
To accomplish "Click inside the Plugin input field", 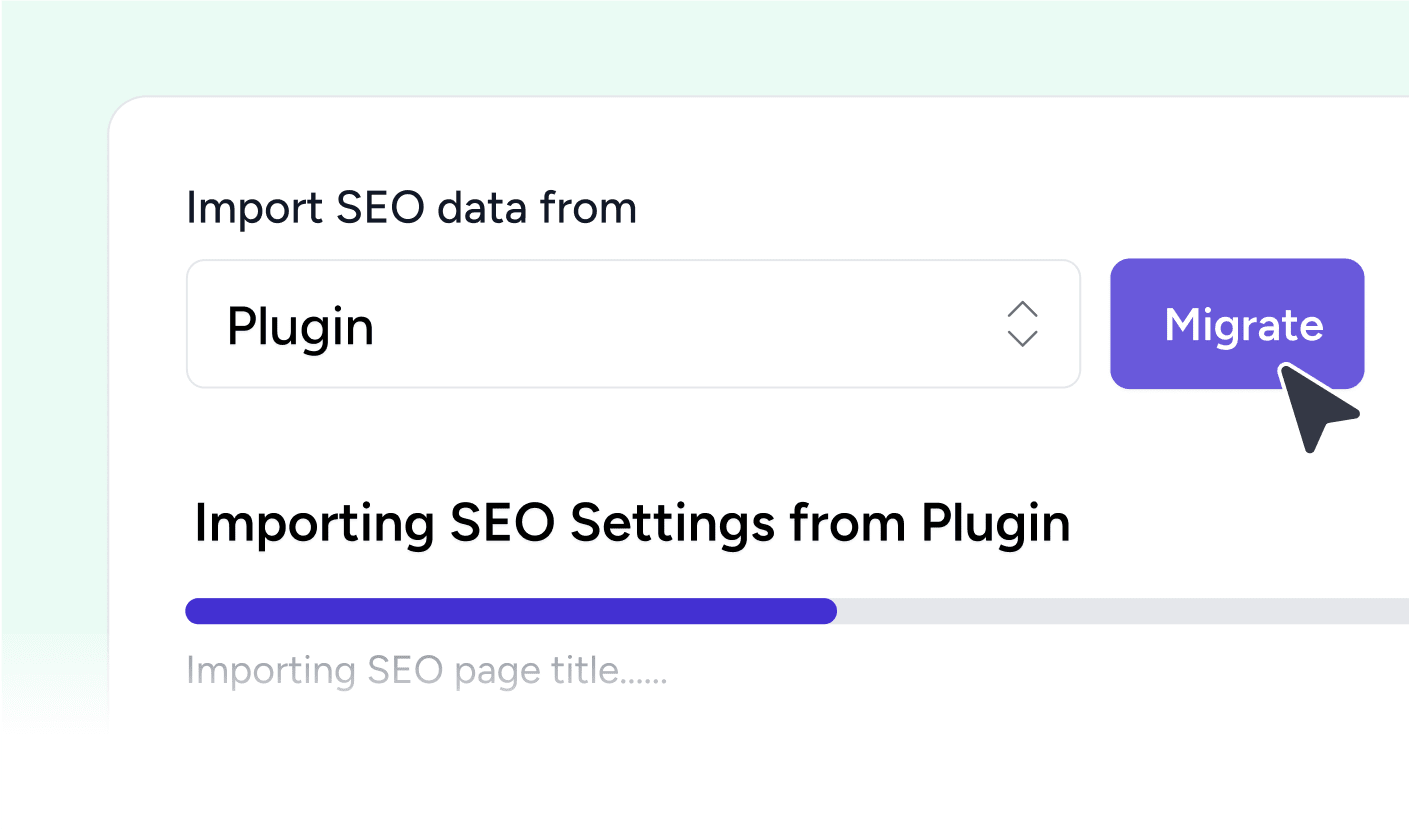I will (x=600, y=324).
